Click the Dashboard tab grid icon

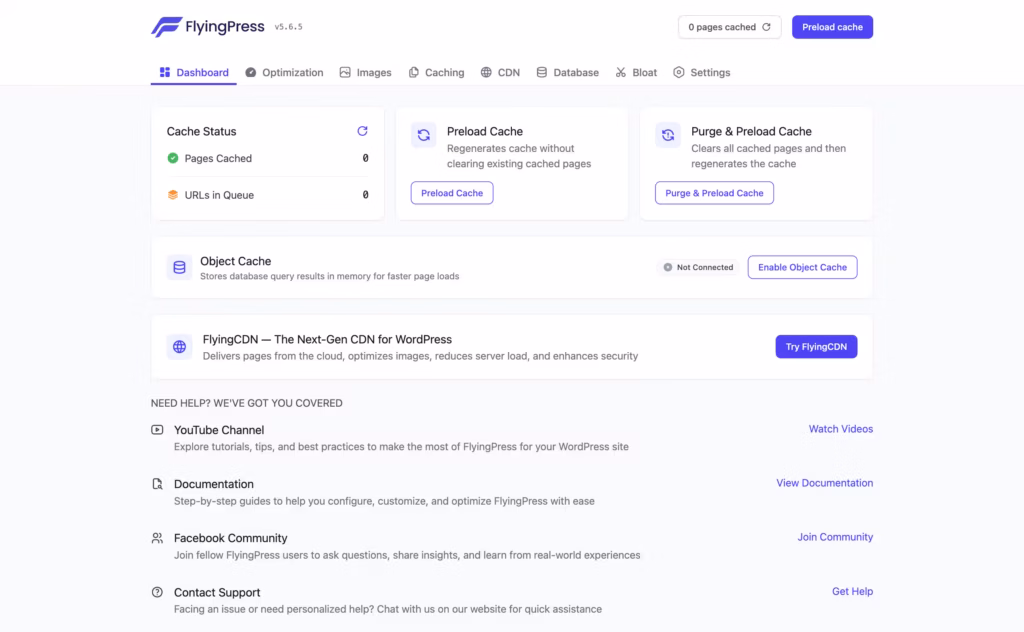pos(165,72)
